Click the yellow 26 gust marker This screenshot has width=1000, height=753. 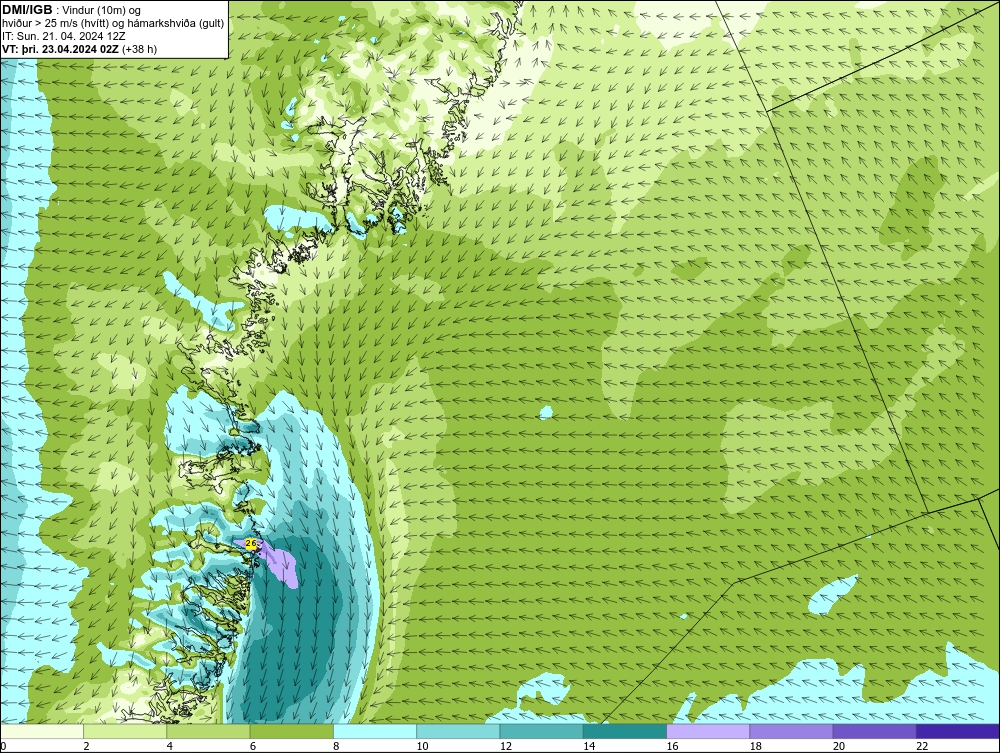point(251,544)
